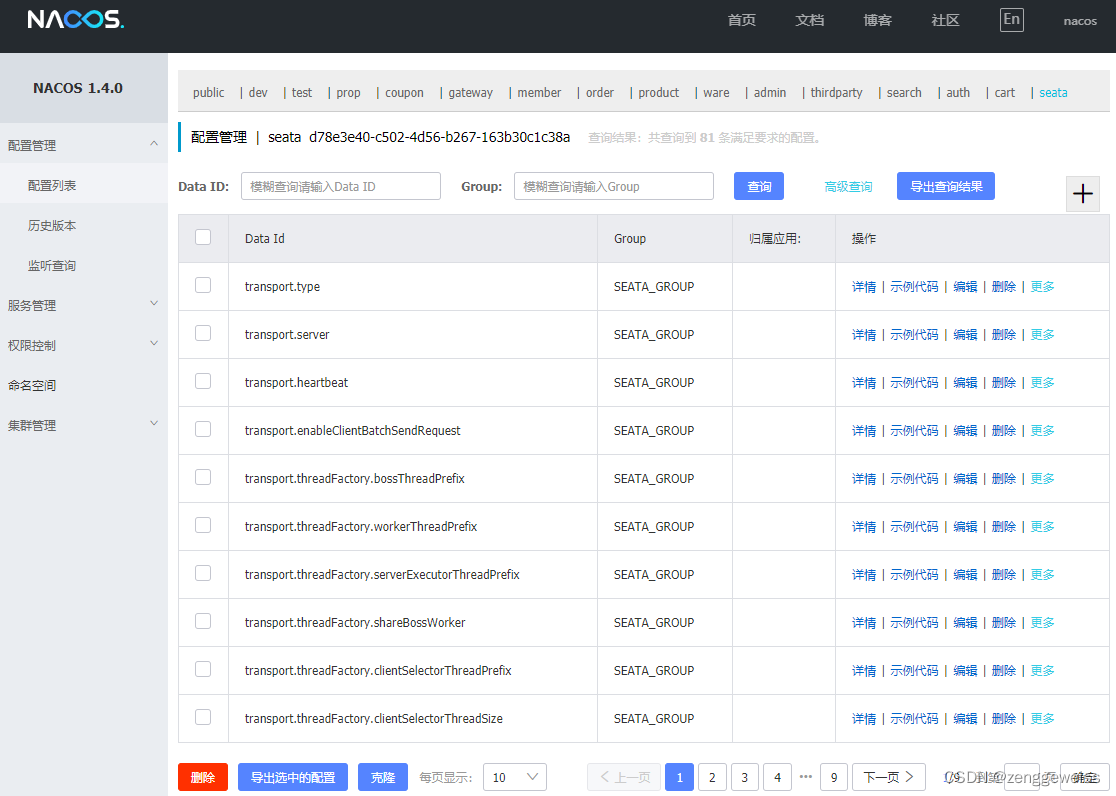
Task: Select checkbox for clientSelectorThreadSize row
Action: (203, 717)
